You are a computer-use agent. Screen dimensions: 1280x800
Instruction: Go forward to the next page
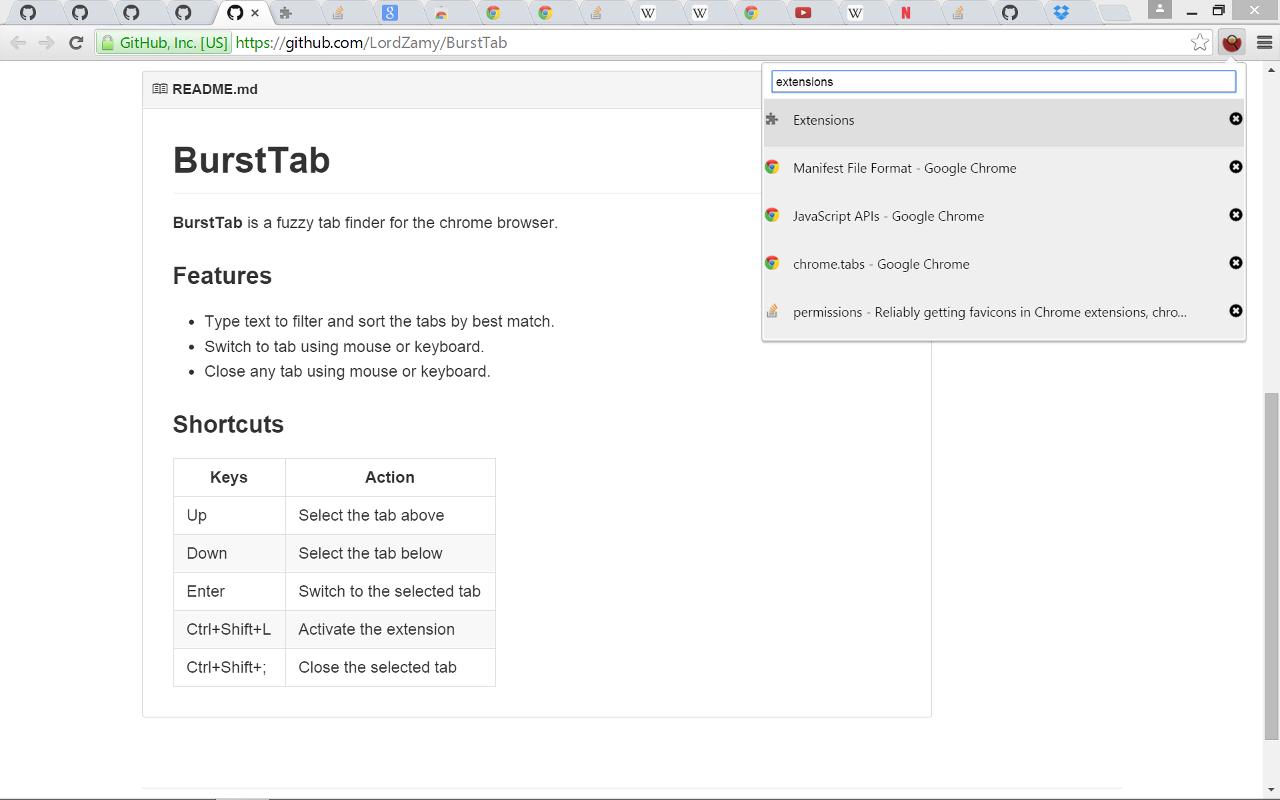point(46,43)
